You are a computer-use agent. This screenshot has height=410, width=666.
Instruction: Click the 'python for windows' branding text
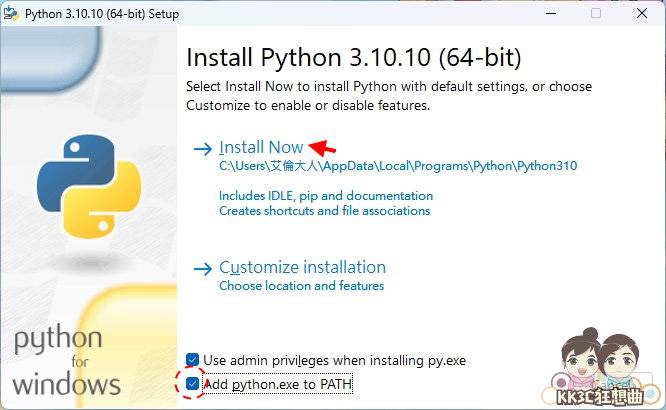[64, 361]
